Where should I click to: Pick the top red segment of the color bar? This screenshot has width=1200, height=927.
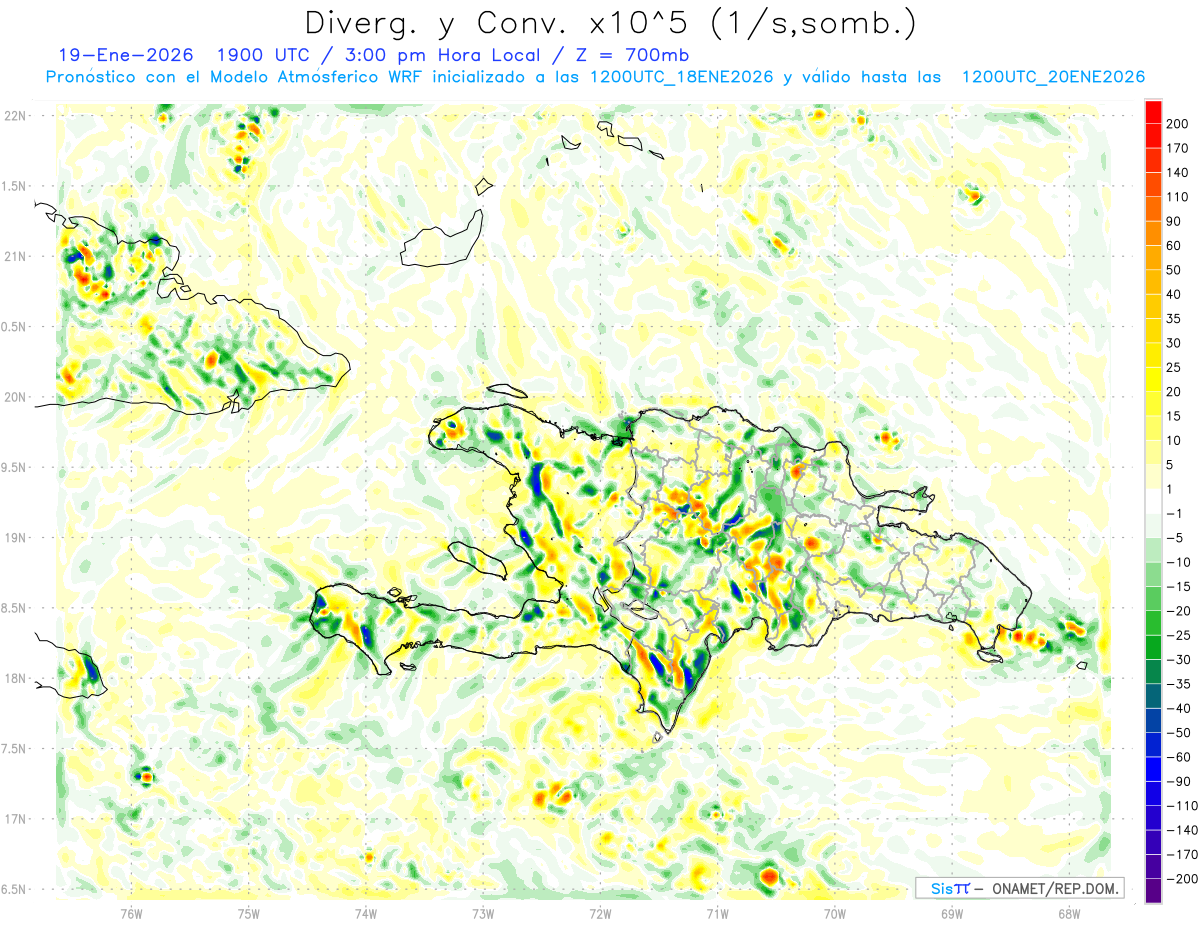1153,111
